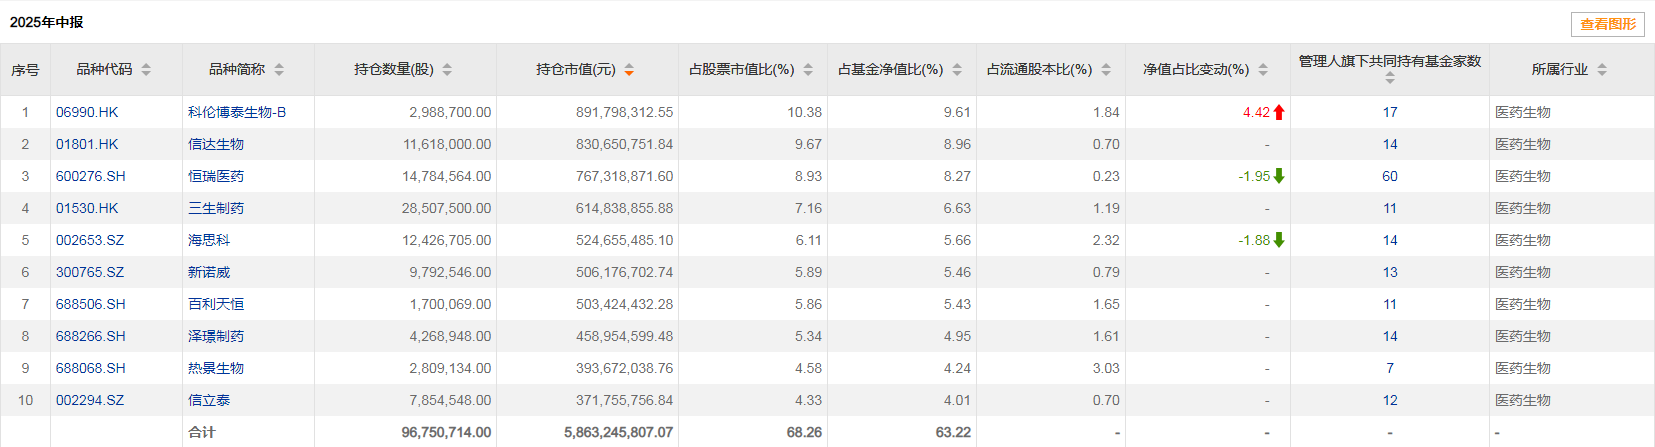This screenshot has width=1655, height=447.
Task: Select net value change 4.42
Action: coord(1256,112)
